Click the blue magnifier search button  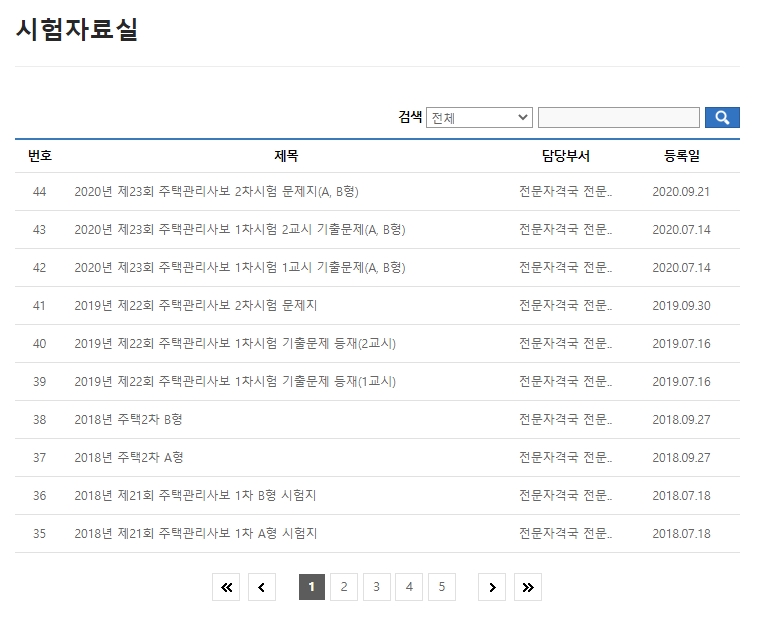click(x=722, y=117)
